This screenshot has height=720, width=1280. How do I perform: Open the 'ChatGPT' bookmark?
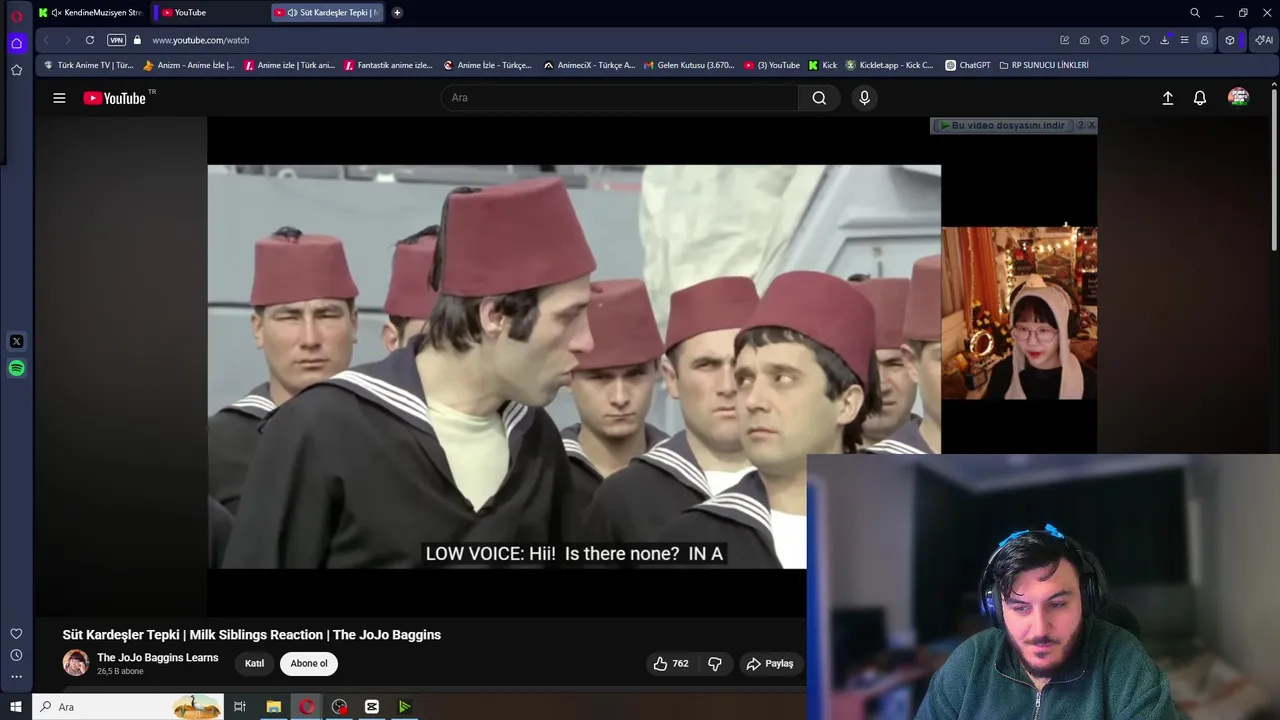point(968,65)
